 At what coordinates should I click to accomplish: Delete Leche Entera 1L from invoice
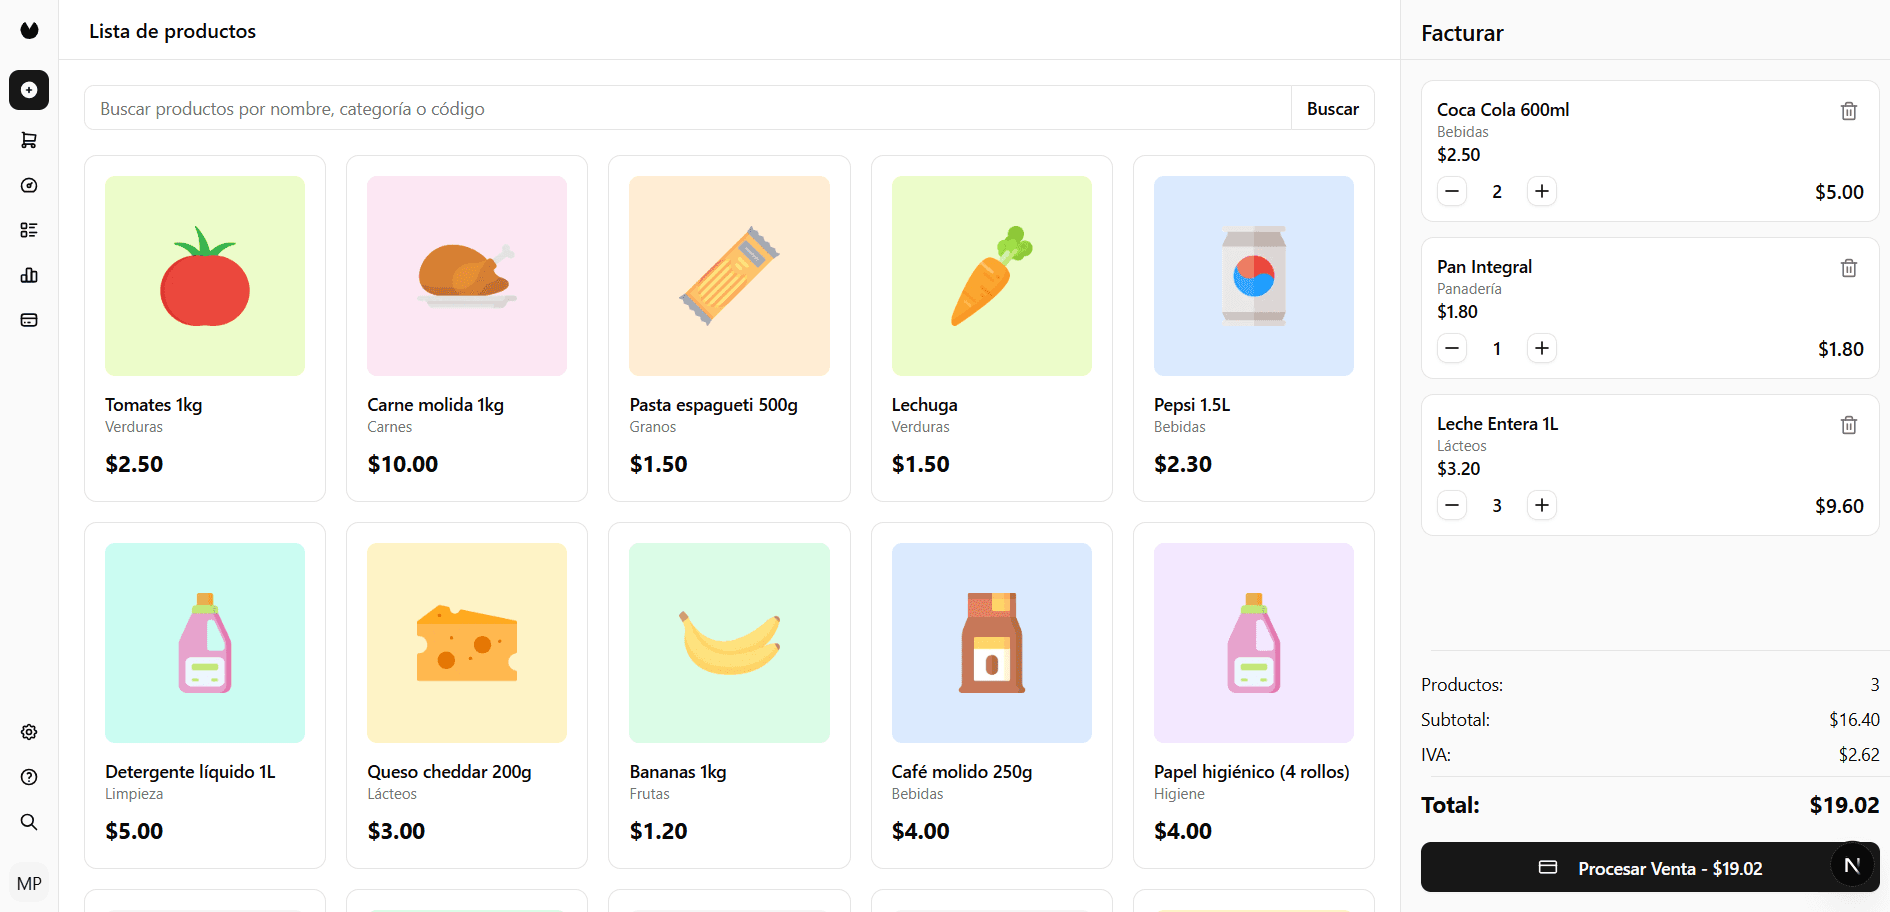click(x=1849, y=425)
